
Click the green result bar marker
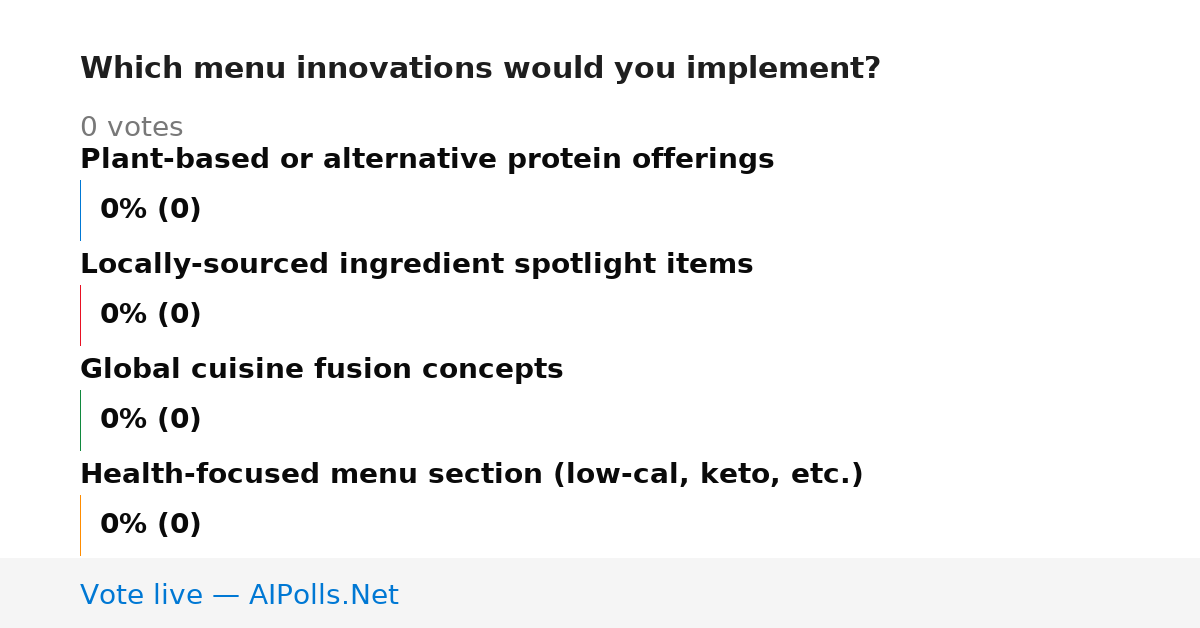pyautogui.click(x=80, y=420)
